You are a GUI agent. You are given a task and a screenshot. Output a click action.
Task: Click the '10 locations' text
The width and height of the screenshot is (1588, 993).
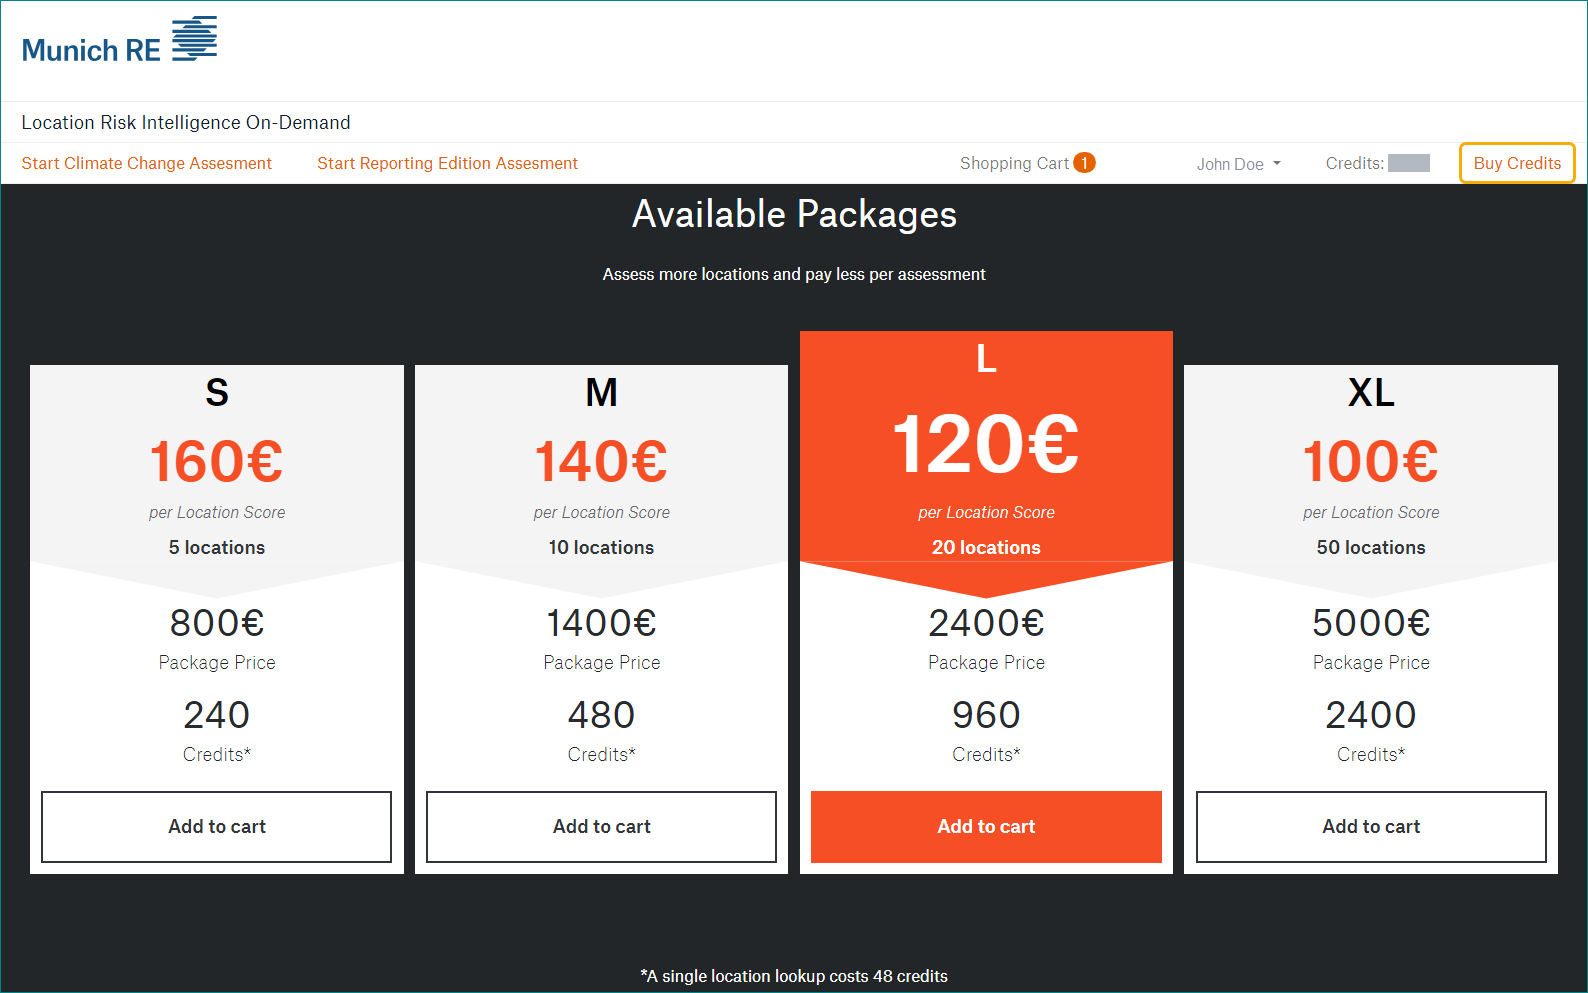[x=601, y=547]
